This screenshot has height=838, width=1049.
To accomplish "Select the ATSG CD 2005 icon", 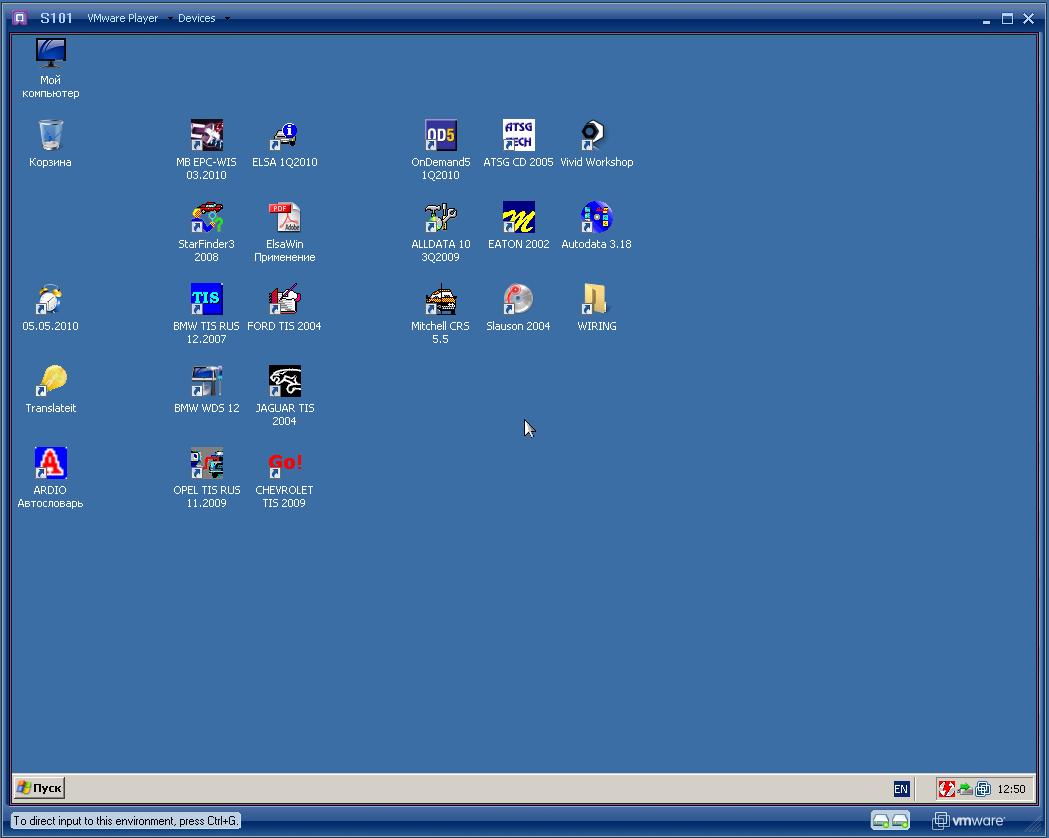I will click(x=518, y=136).
